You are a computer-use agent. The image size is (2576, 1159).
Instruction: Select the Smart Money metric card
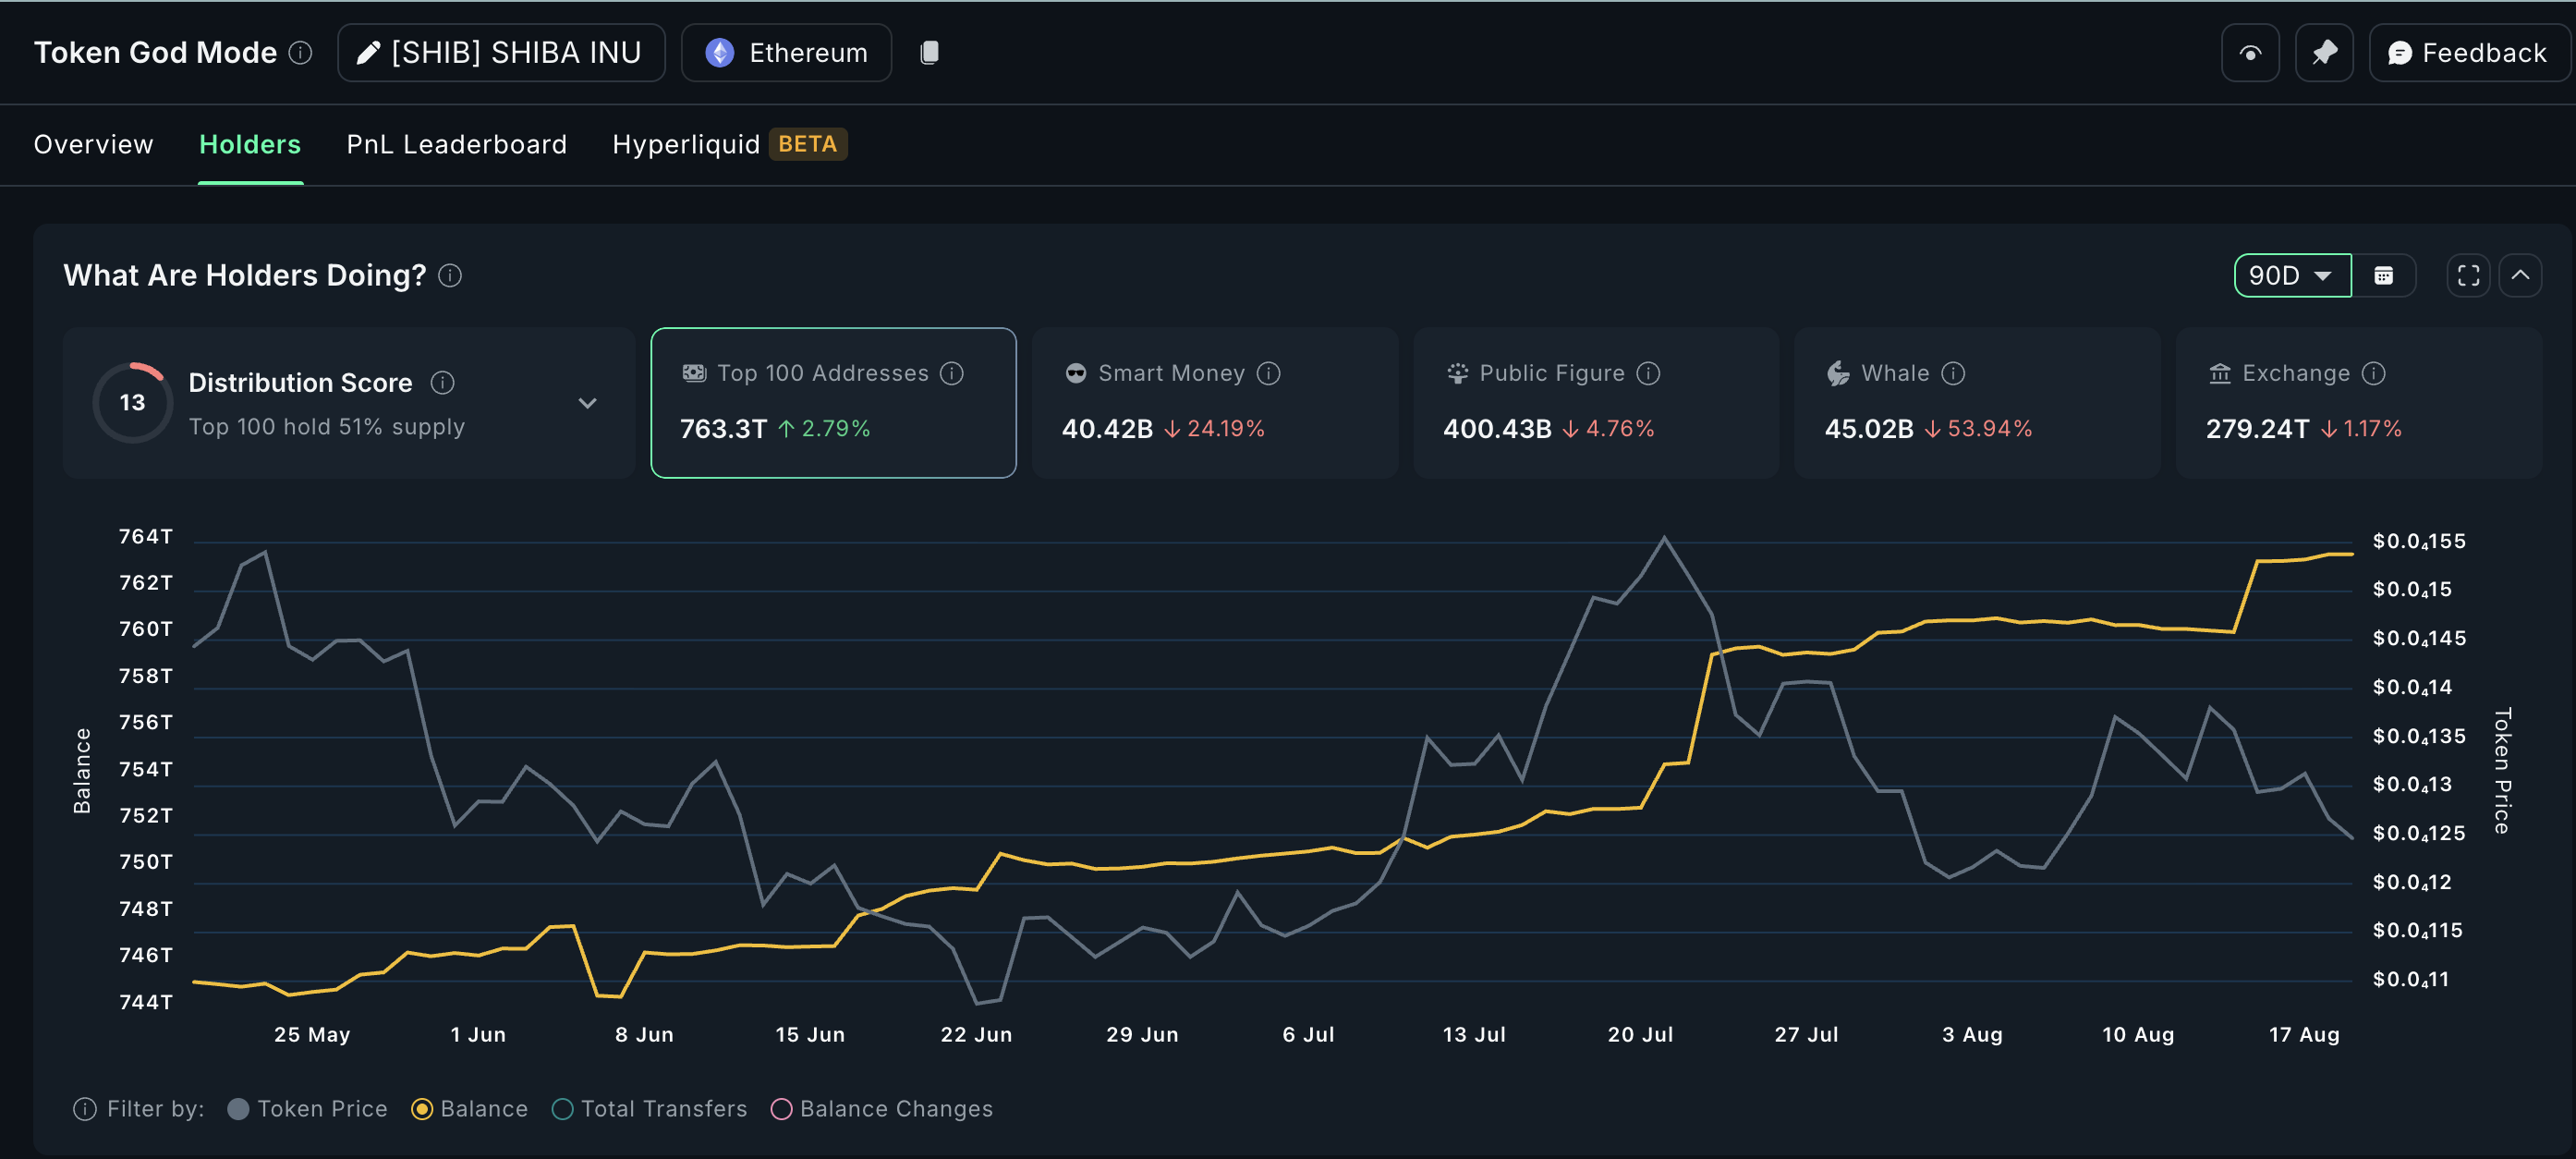coord(1213,403)
